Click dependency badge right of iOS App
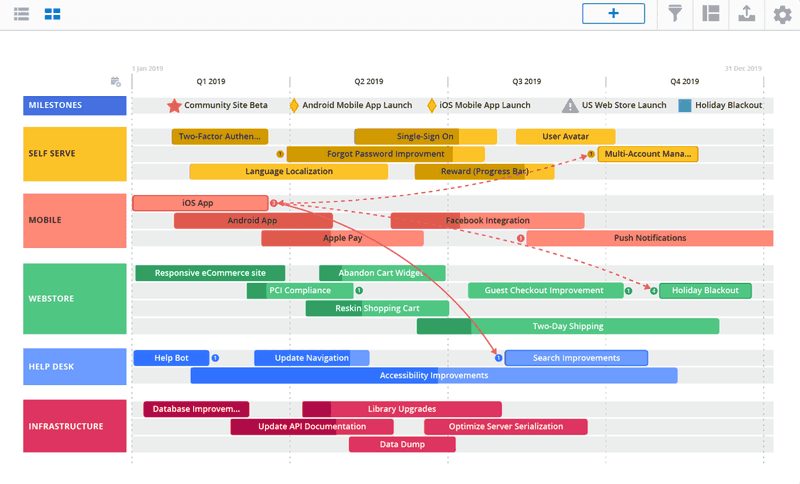This screenshot has height=484, width=800. coord(273,203)
